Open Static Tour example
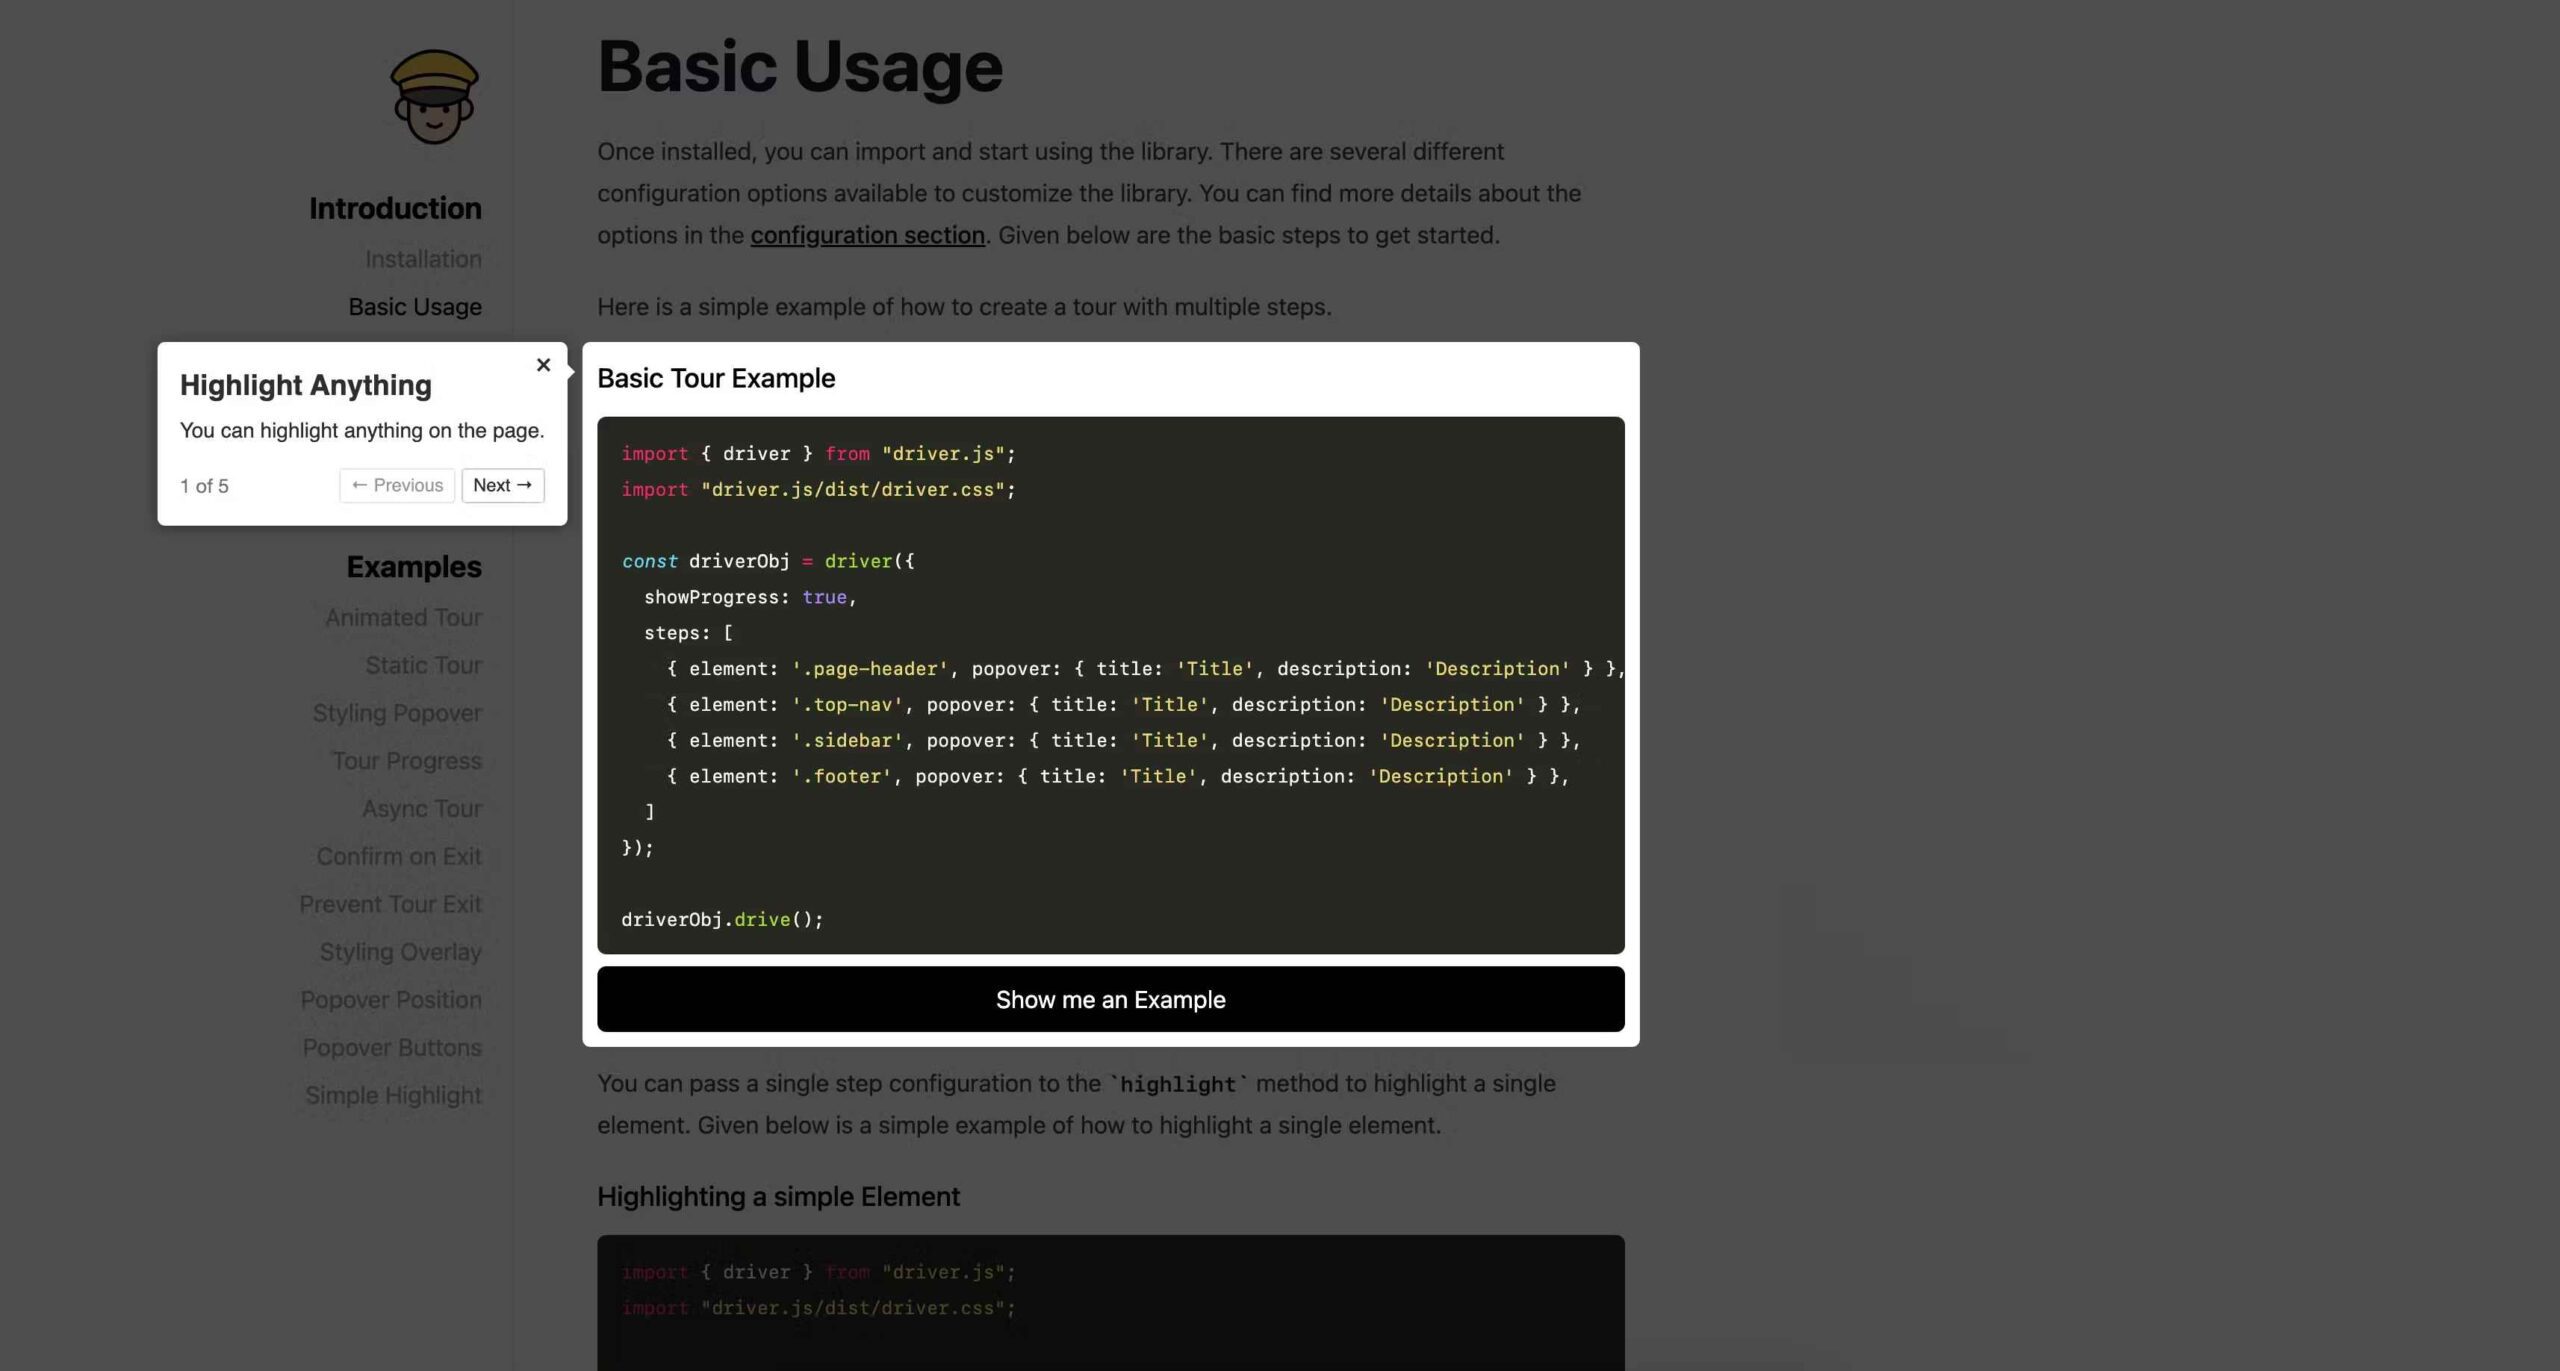The width and height of the screenshot is (2560, 1371). (423, 666)
